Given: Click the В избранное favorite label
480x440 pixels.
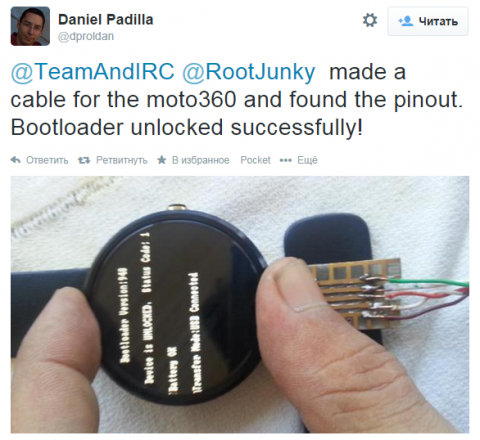Looking at the screenshot, I should coord(201,160).
